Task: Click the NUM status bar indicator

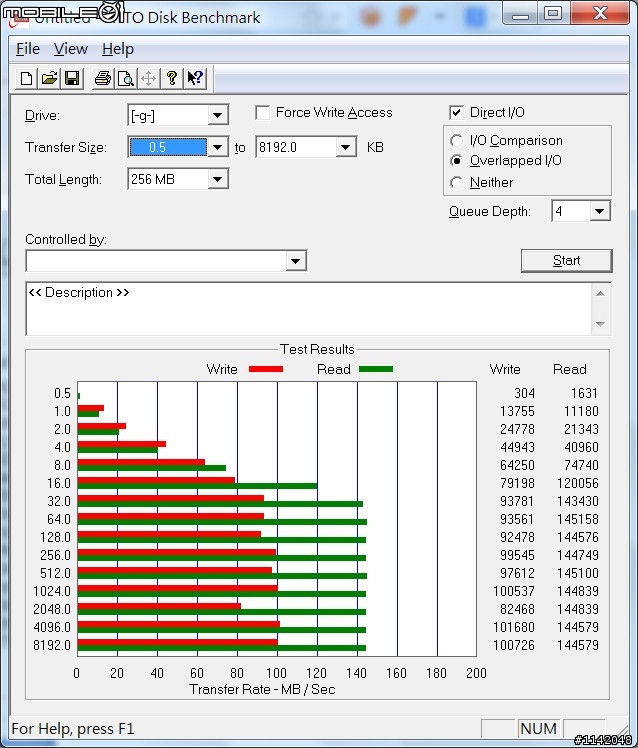Action: [538, 728]
